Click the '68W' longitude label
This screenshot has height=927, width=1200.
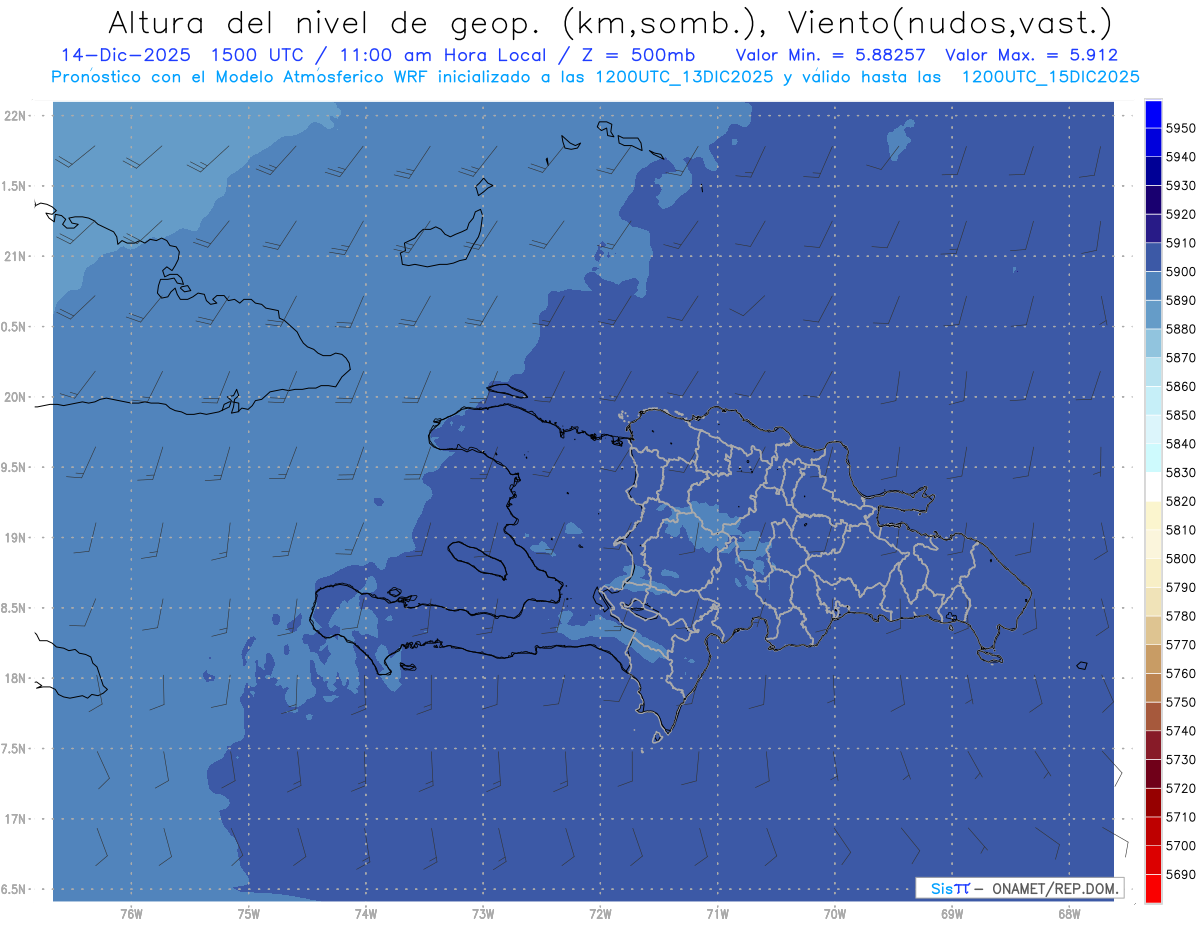(1069, 914)
